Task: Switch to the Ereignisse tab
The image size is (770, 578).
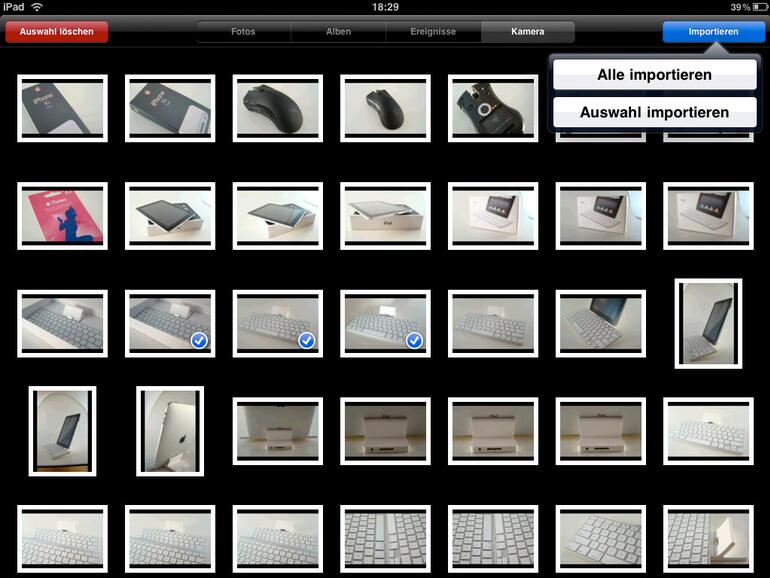Action: click(433, 31)
